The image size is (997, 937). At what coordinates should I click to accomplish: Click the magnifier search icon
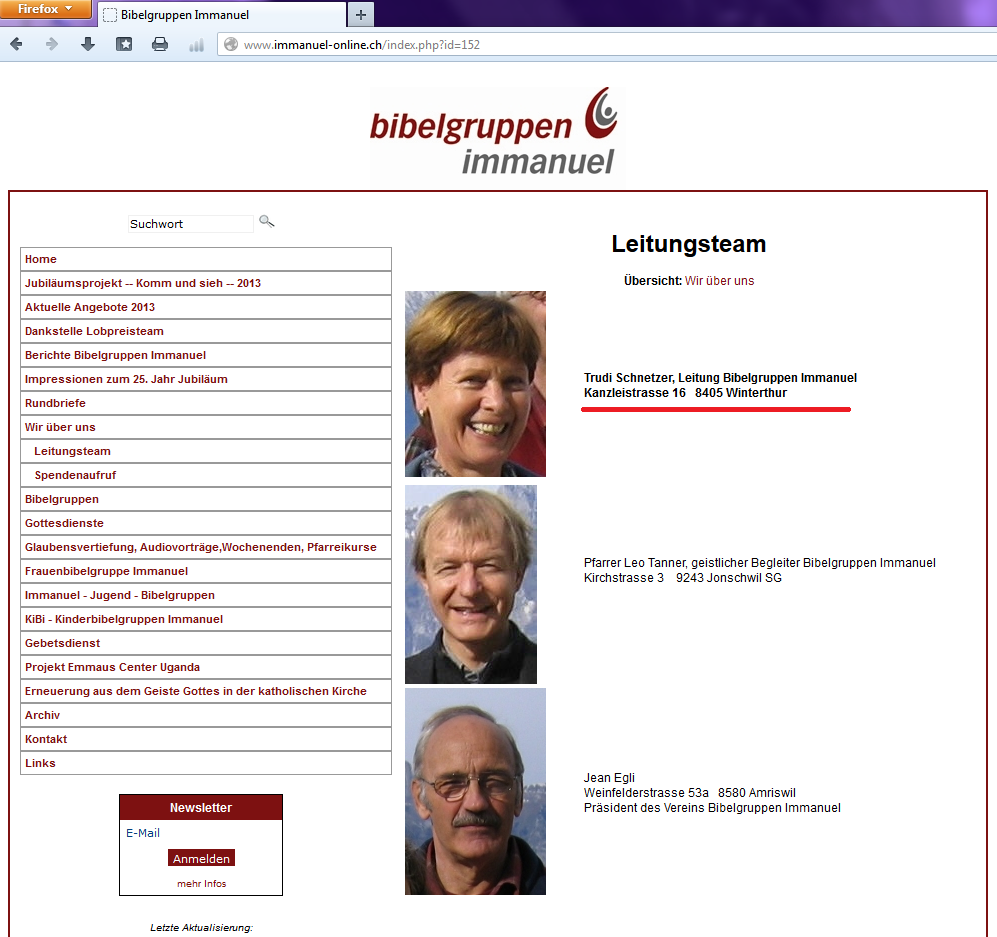tap(266, 221)
